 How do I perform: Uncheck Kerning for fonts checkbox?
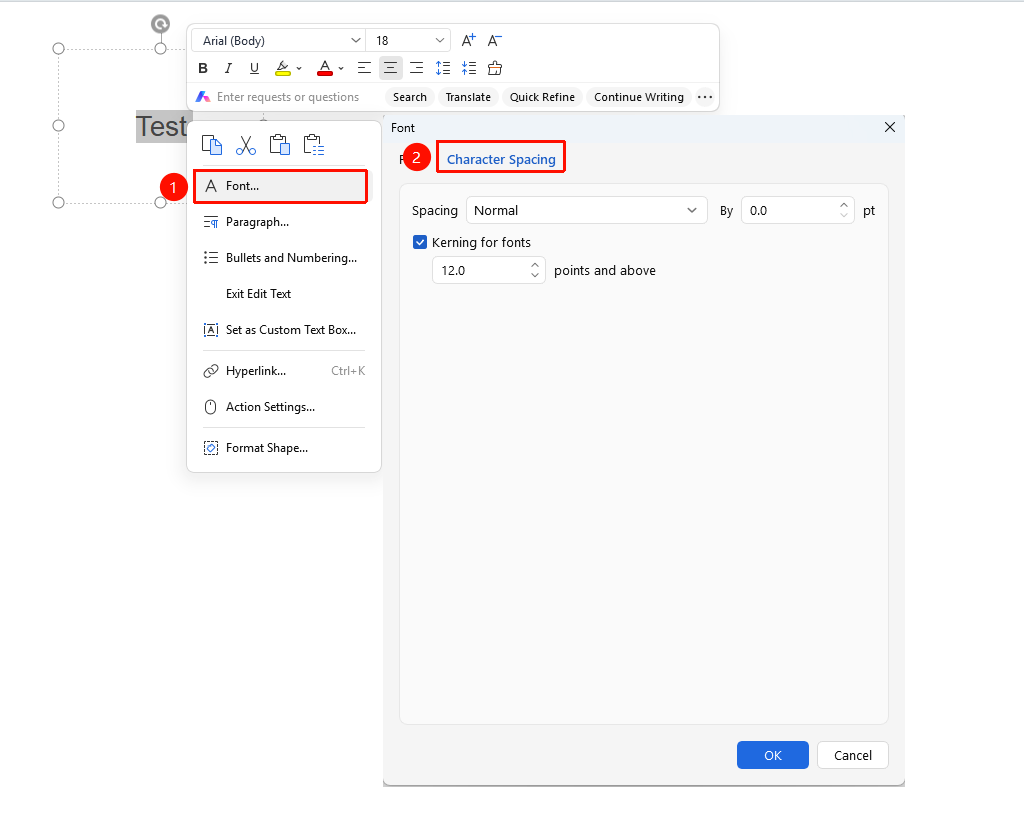point(420,242)
